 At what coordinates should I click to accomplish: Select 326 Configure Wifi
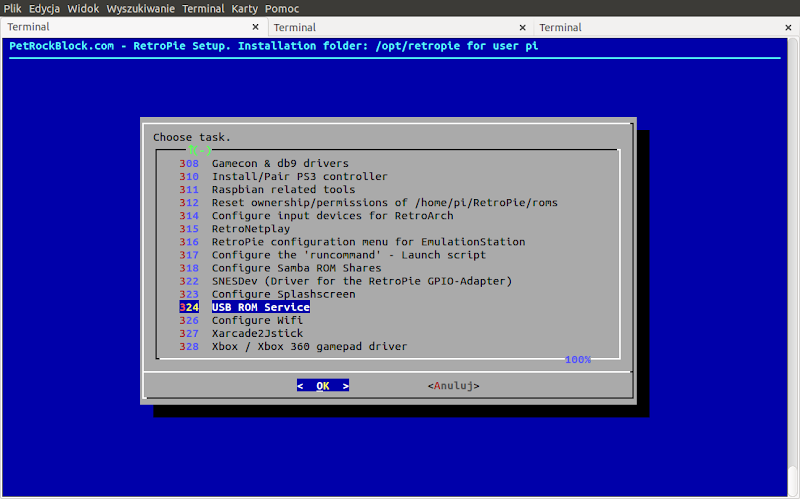(x=241, y=320)
